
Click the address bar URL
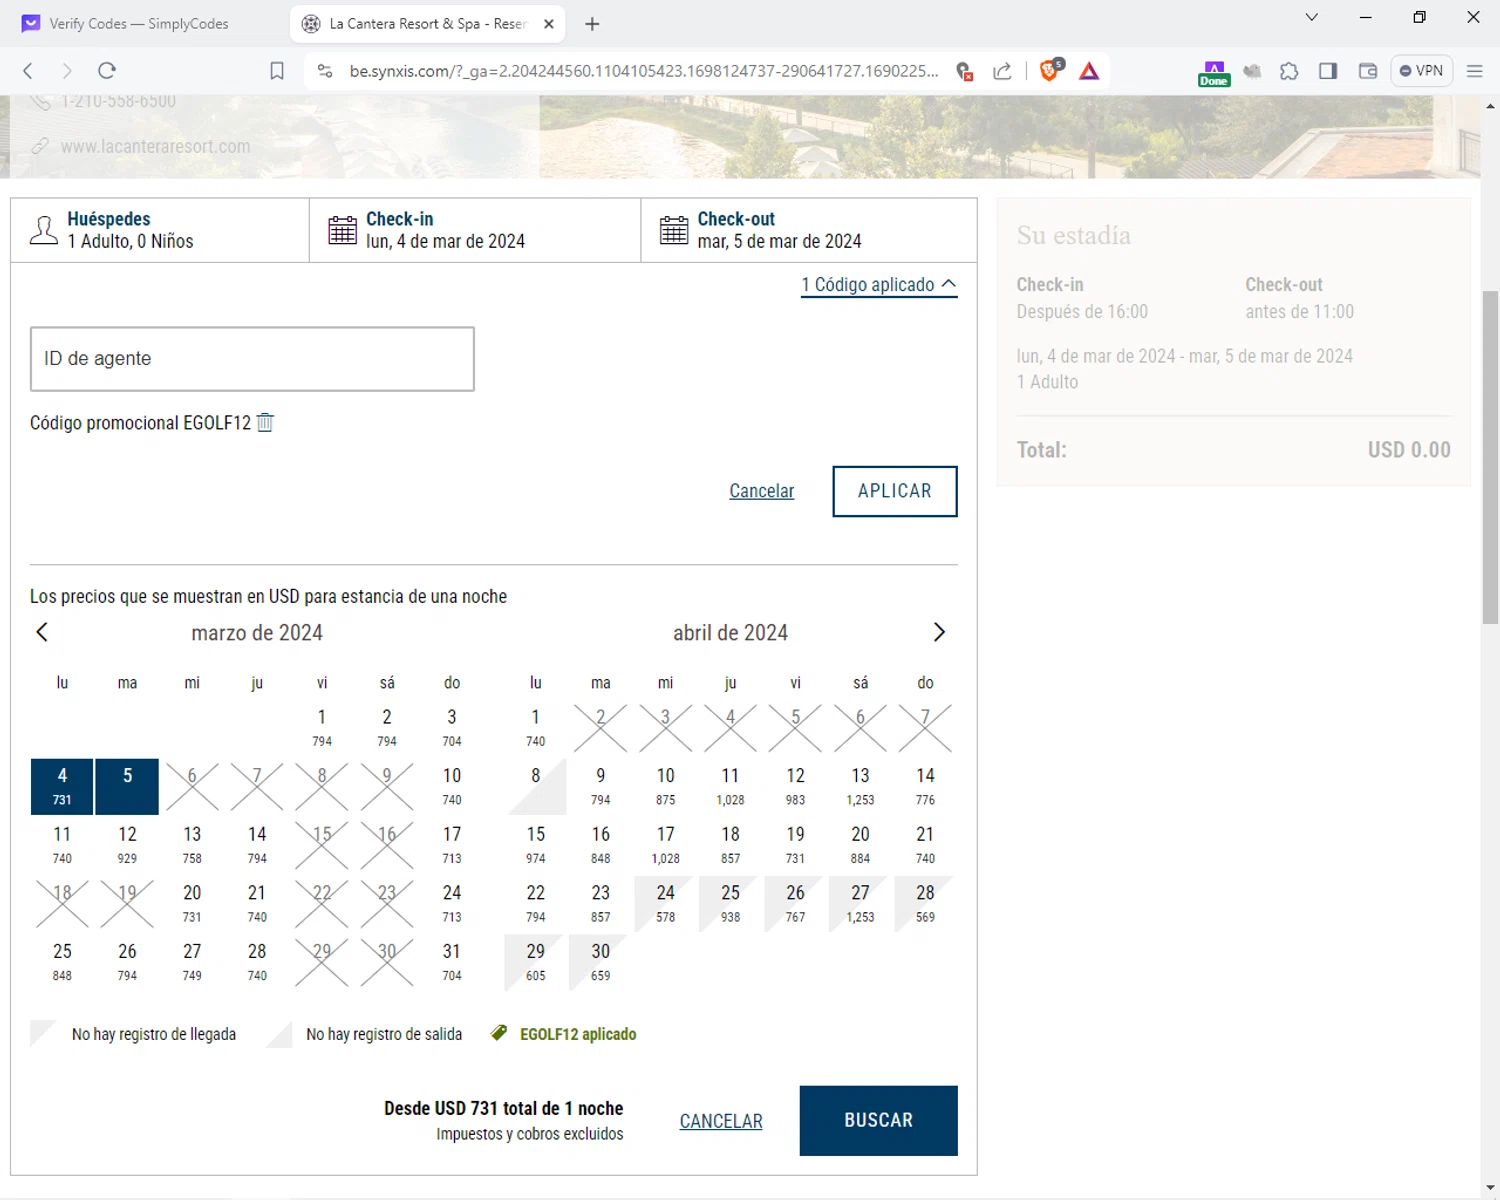644,71
